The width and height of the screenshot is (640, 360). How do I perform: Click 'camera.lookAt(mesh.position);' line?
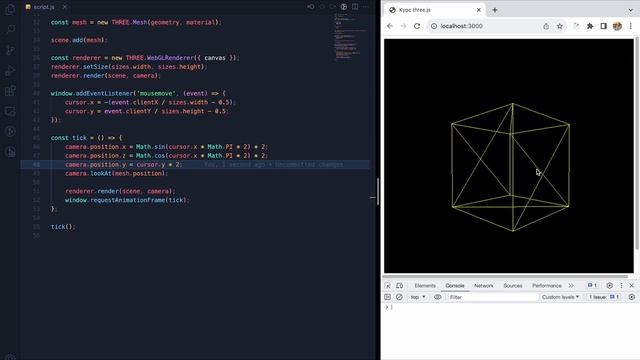(116, 173)
